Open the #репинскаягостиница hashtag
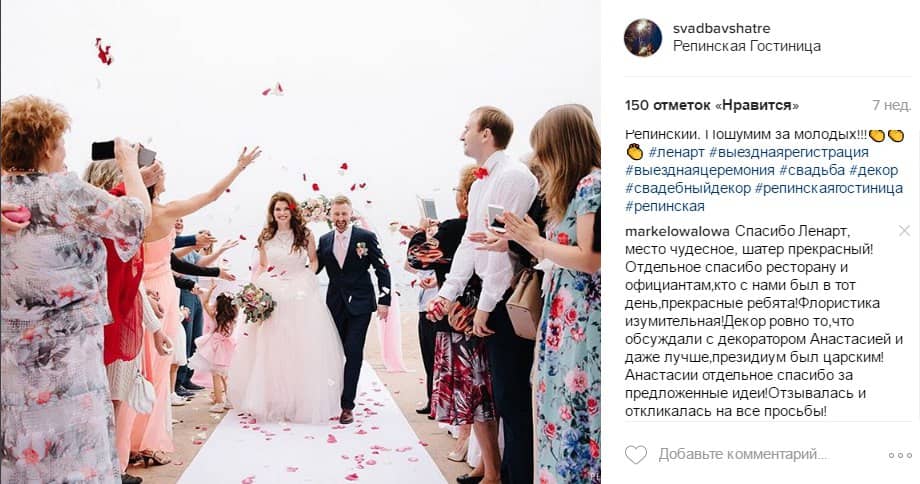This screenshot has width=920, height=484. point(828,188)
